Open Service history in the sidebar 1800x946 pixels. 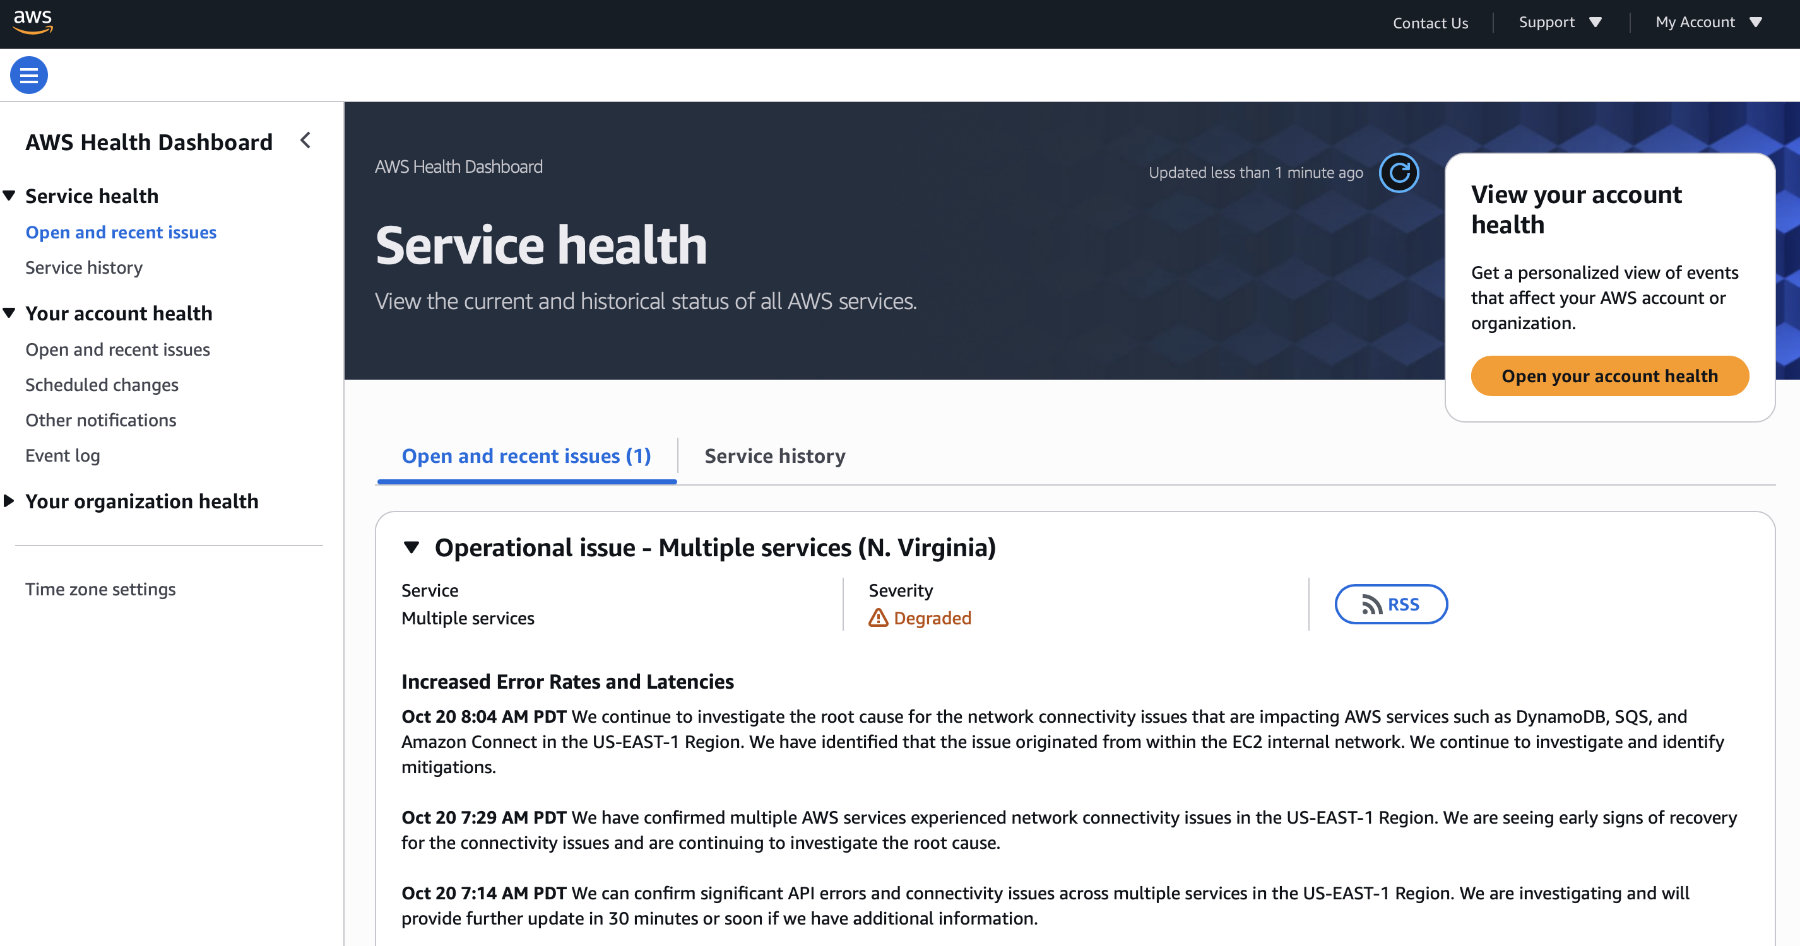click(x=84, y=268)
